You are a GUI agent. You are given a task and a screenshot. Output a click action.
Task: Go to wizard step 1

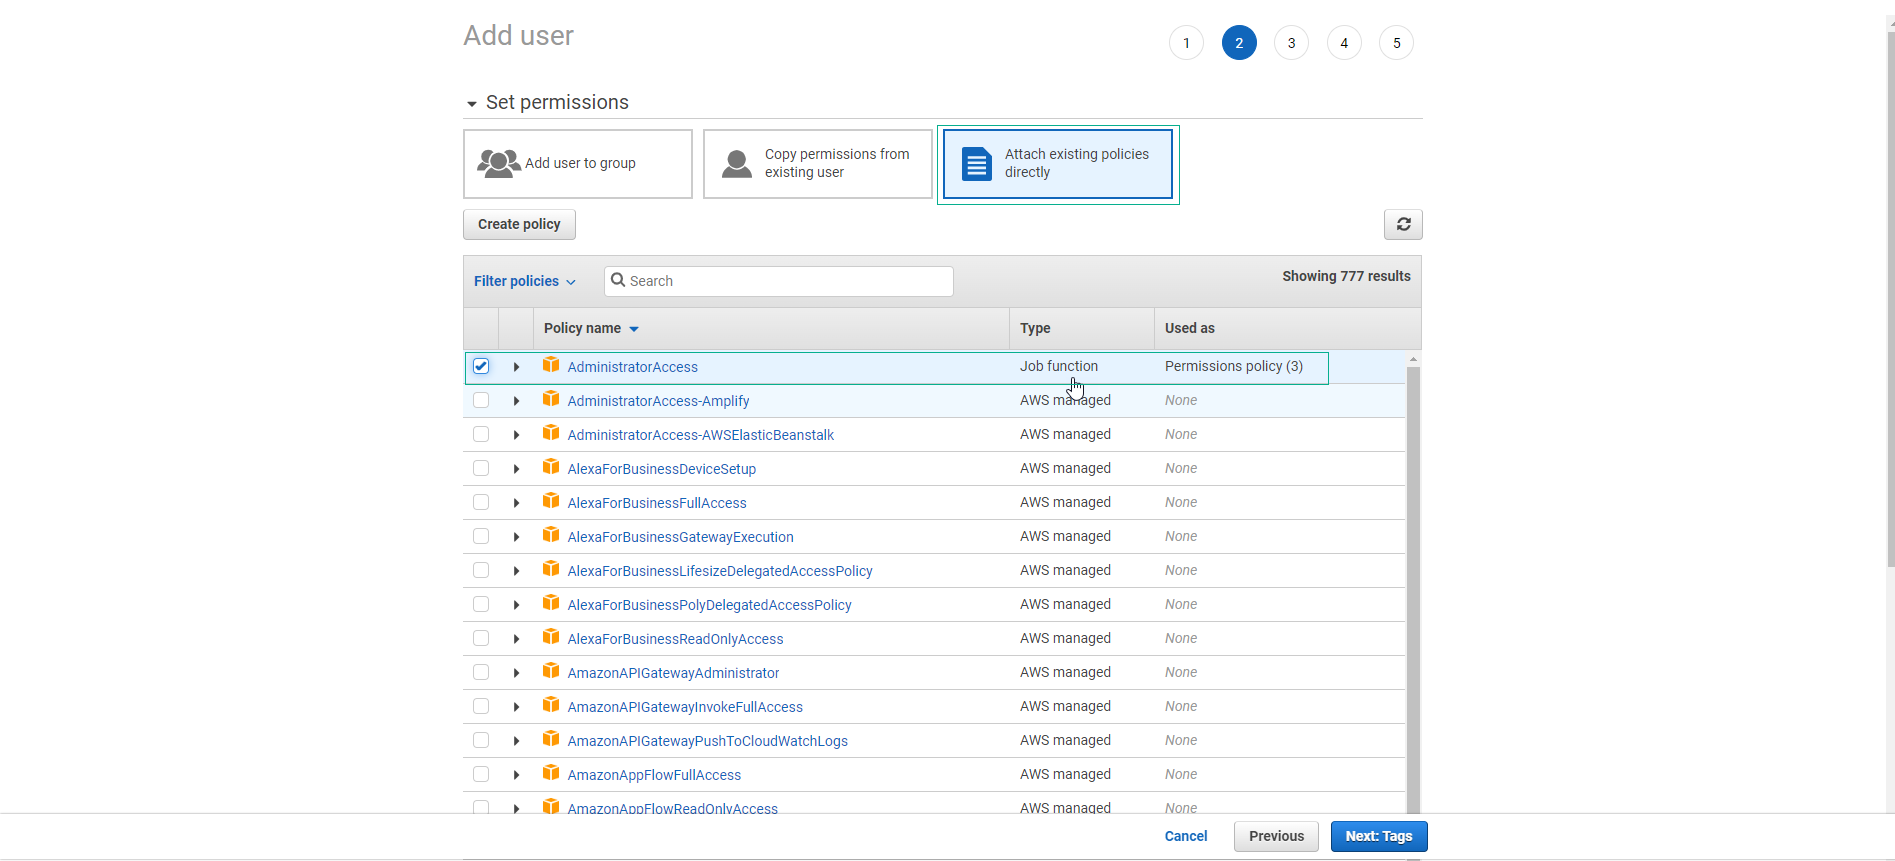(x=1186, y=43)
